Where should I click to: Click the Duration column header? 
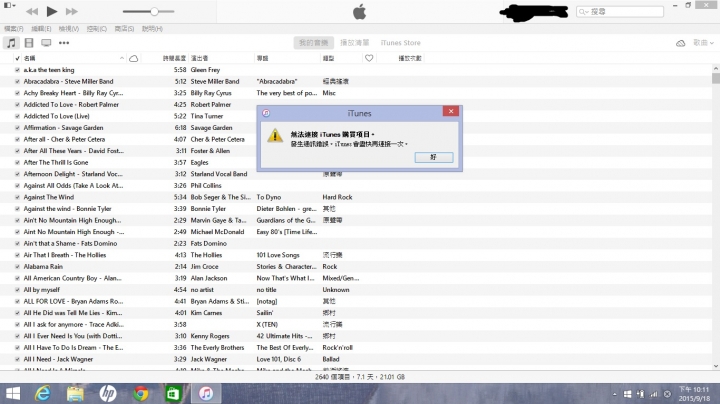(174, 58)
